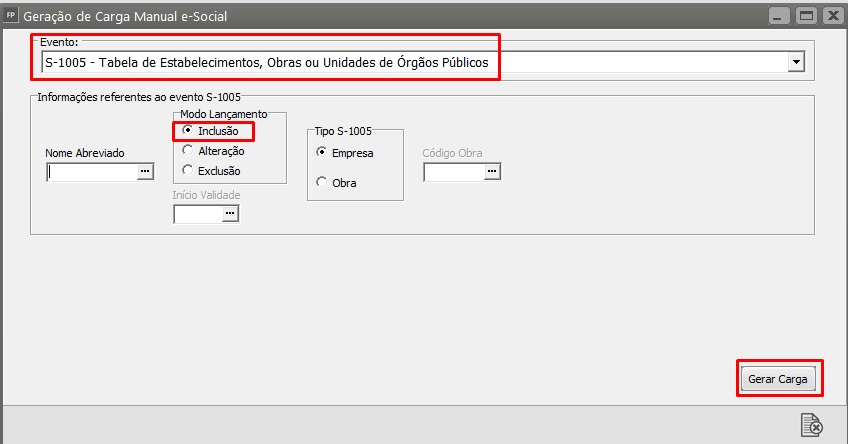Close the Geração de Carga Manual window
The width and height of the screenshot is (848, 444).
pos(830,15)
